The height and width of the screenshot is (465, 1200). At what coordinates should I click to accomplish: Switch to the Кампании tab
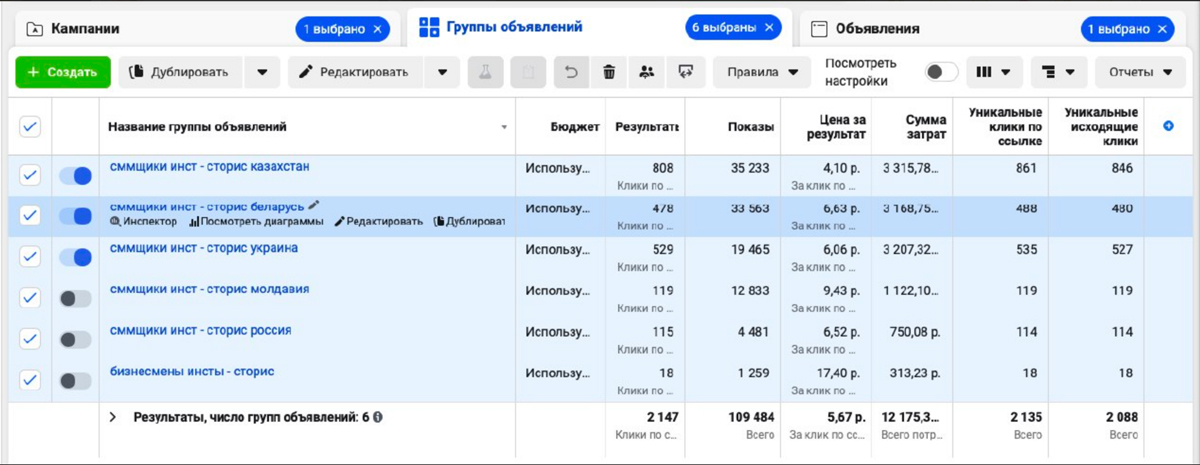85,29
